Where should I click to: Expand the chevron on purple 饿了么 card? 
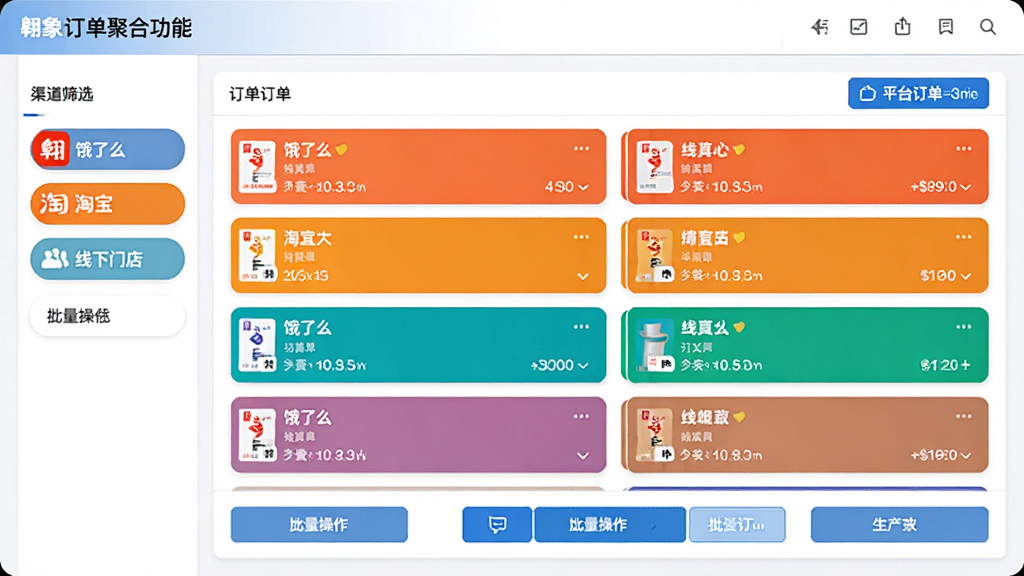[x=583, y=455]
